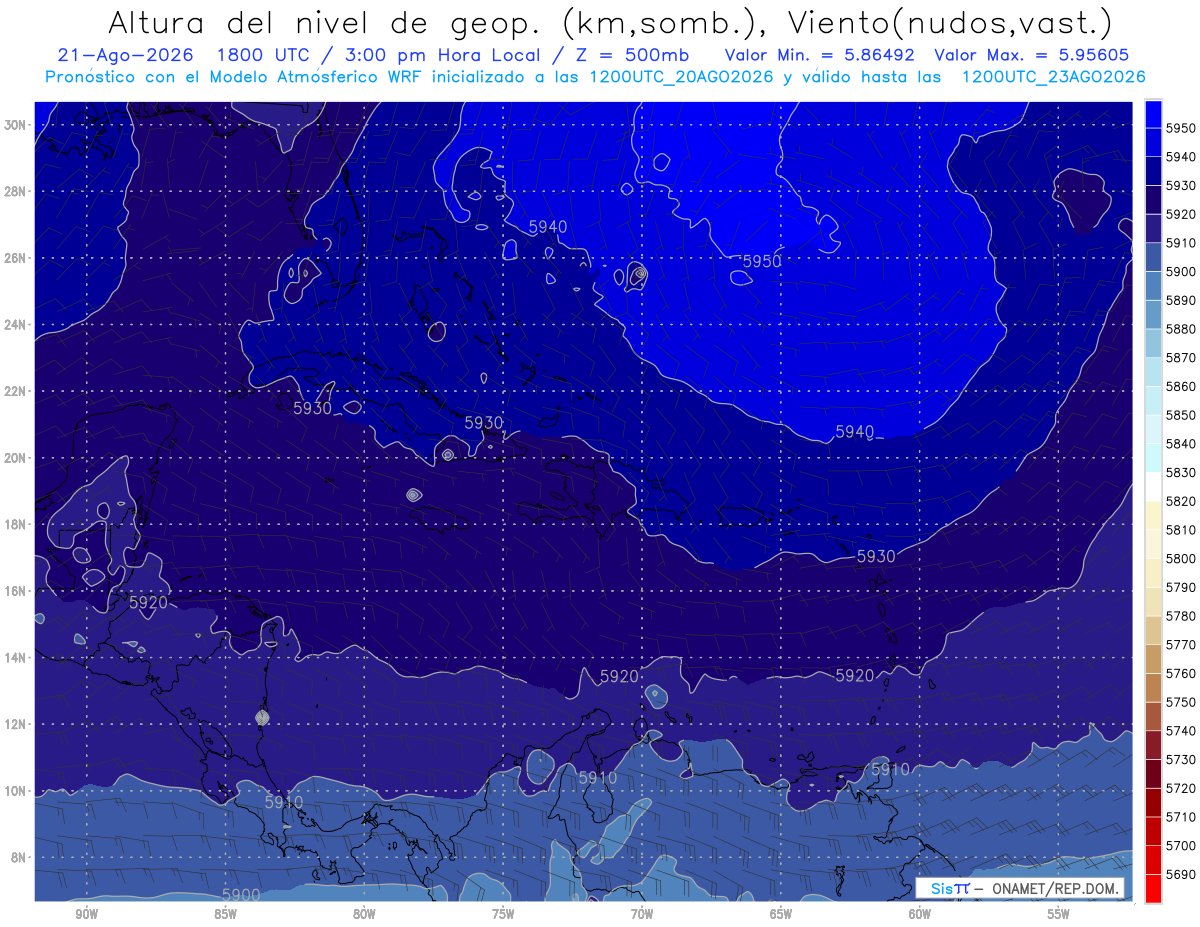This screenshot has height=927, width=1200.
Task: Click the 22N latitude axis label
Action: (17, 391)
